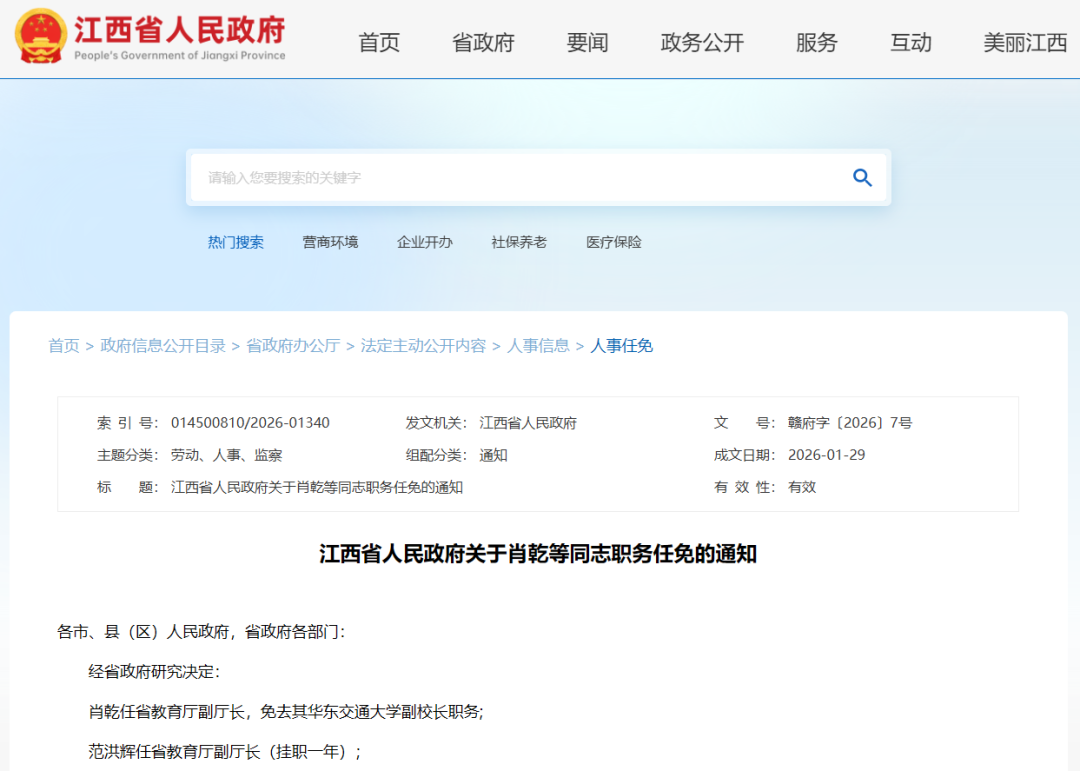The image size is (1080, 771).
Task: Go to 政府信息公开目录 breadcrumb link
Action: [x=163, y=346]
